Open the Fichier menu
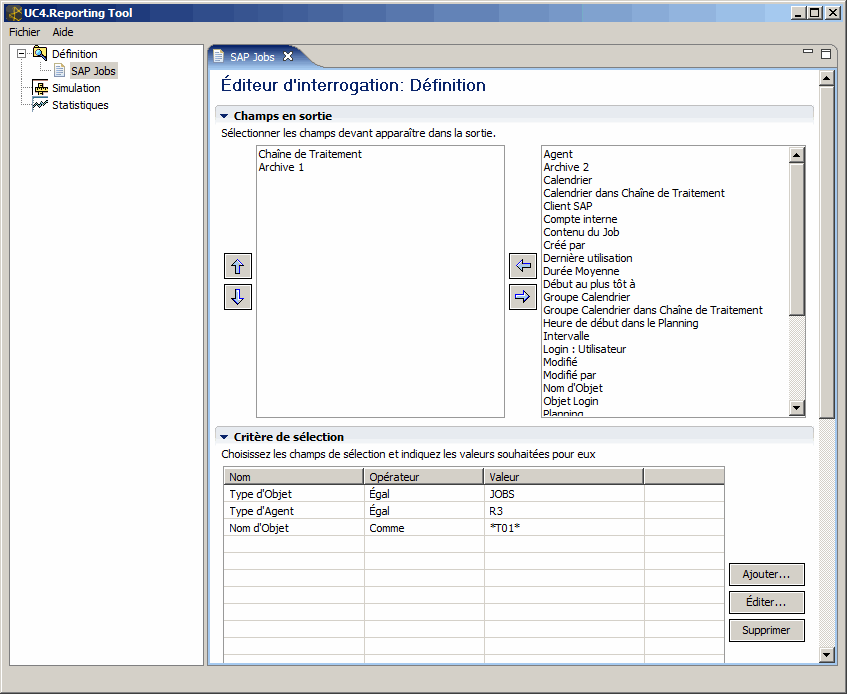The height and width of the screenshot is (694, 847). (x=24, y=32)
